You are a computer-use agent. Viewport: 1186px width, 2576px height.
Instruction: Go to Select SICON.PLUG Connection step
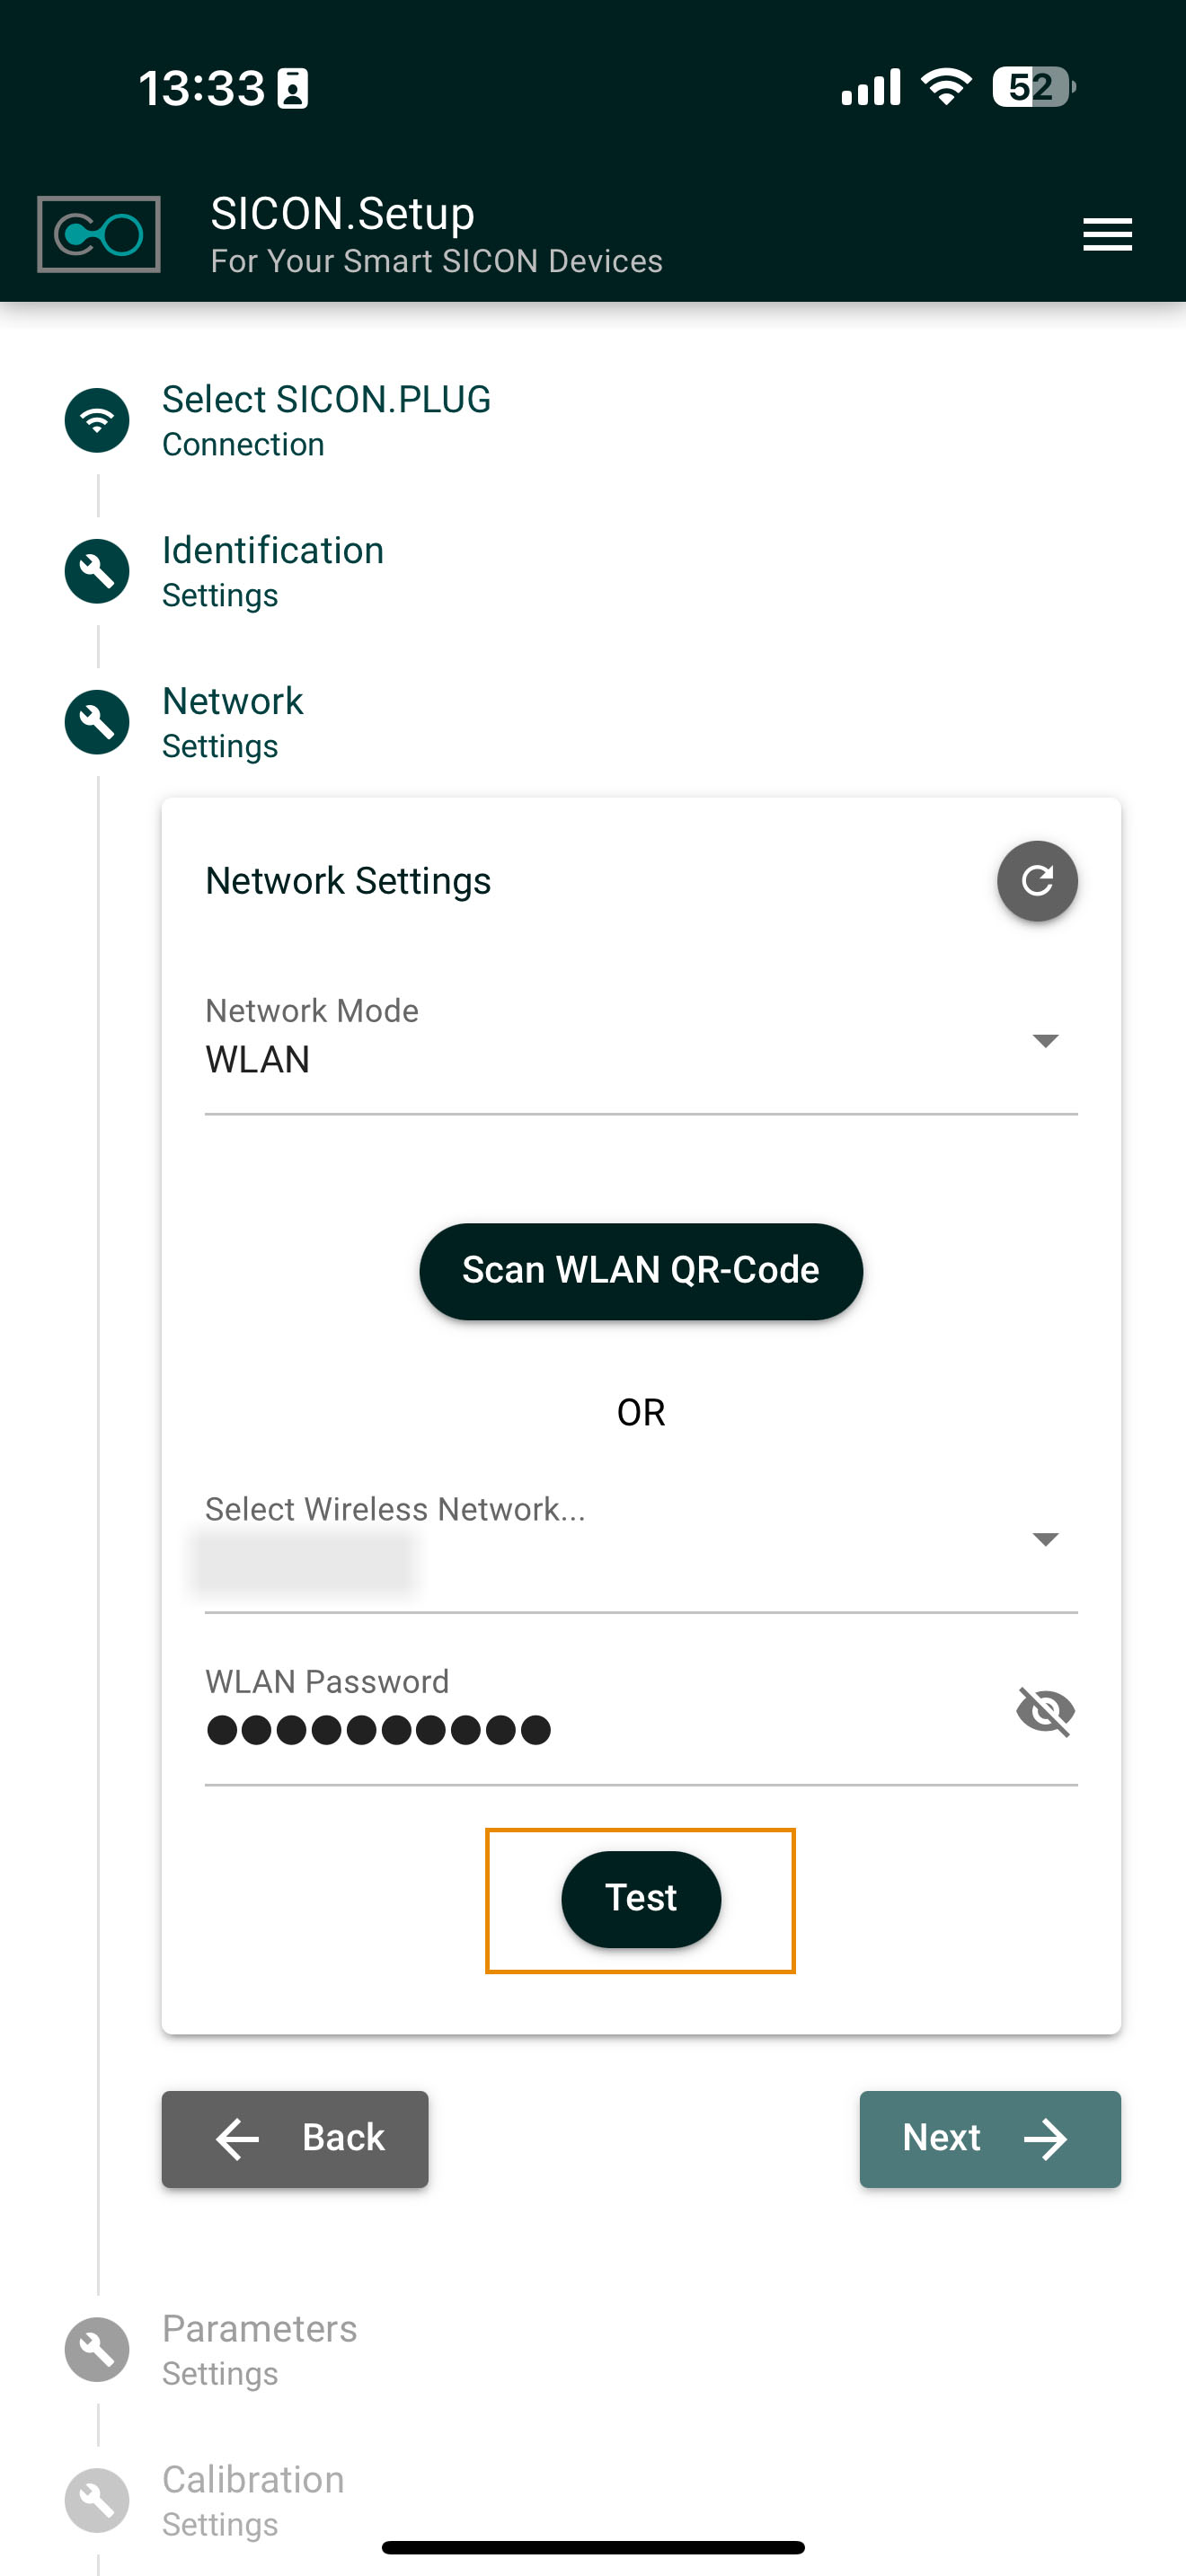click(326, 420)
